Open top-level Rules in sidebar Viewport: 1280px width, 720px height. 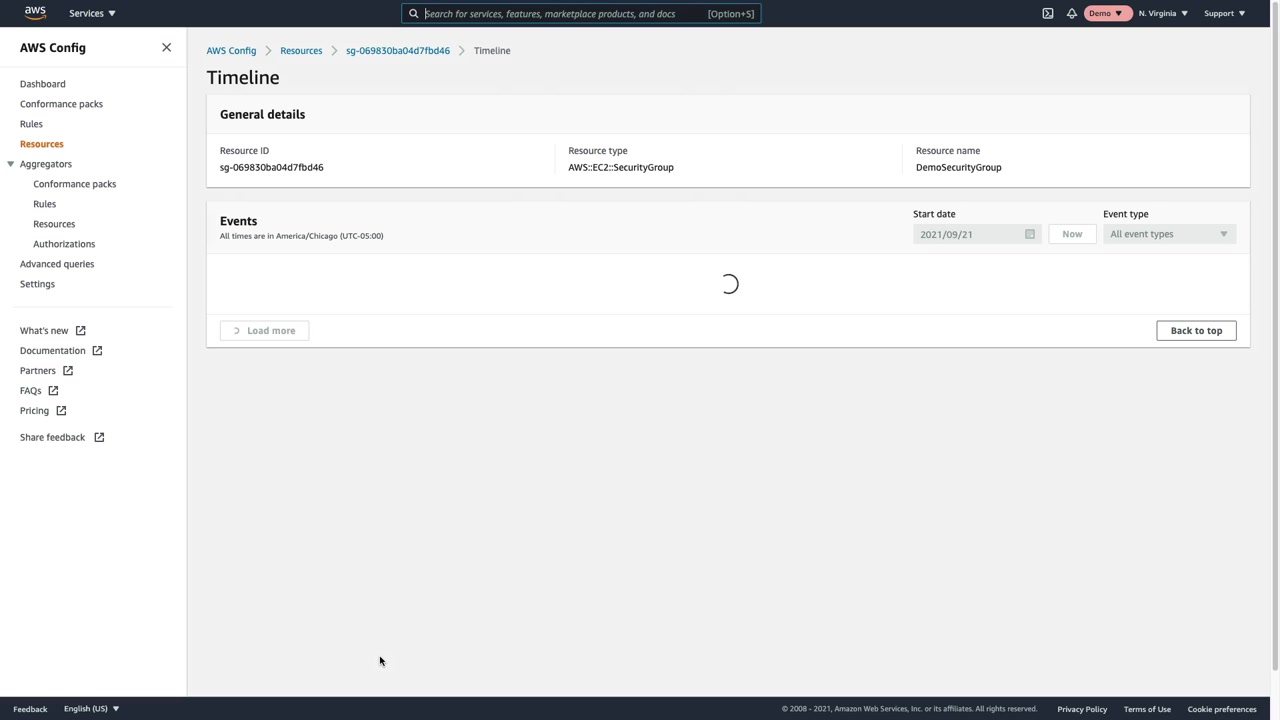click(31, 124)
